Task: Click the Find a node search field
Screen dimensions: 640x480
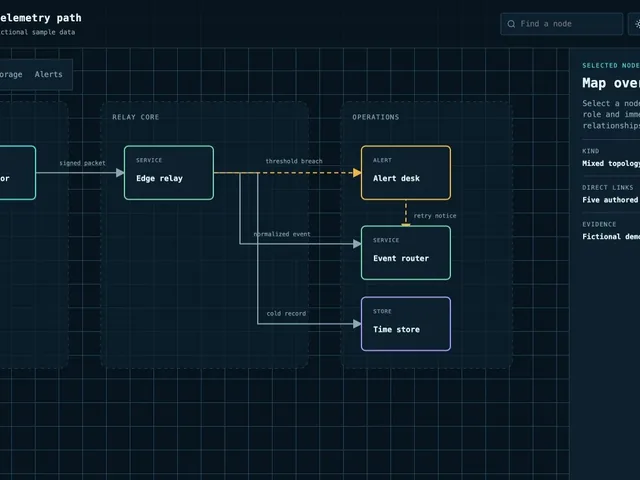Action: coord(561,24)
